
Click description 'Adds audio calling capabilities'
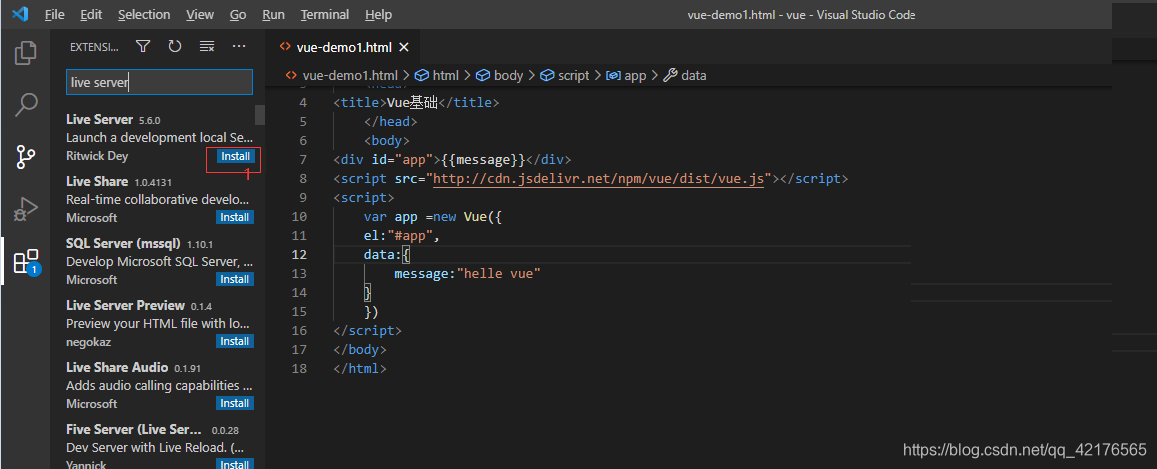coord(159,385)
